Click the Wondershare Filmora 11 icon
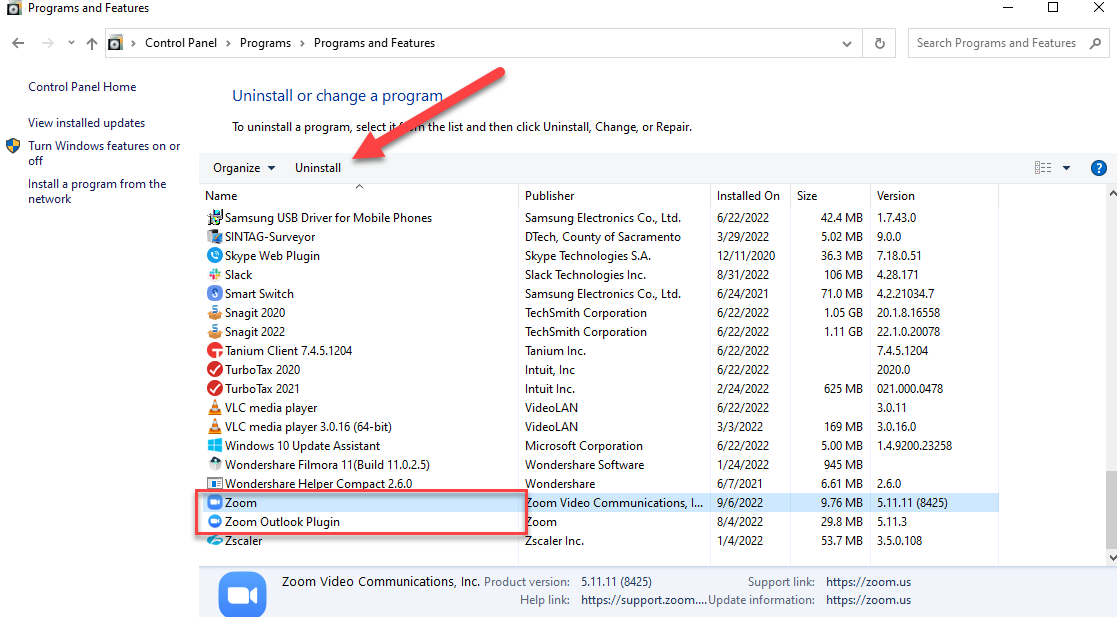The image size is (1117, 617). (214, 464)
